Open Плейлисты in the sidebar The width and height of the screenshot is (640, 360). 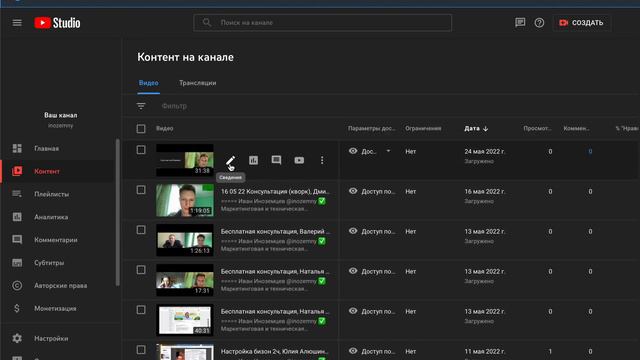coord(51,194)
